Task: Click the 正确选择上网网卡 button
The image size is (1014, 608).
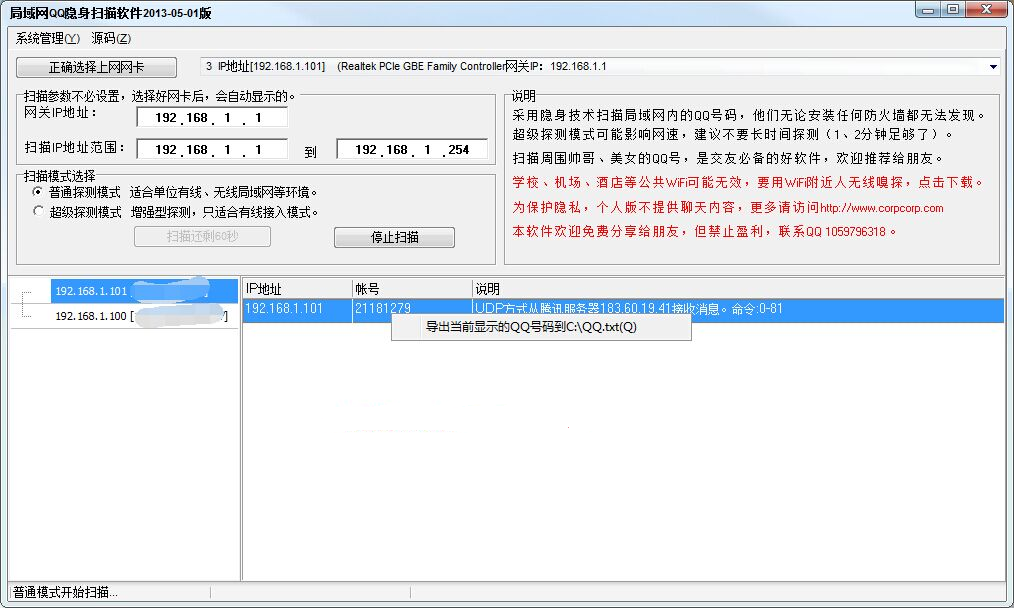Action: 96,67
